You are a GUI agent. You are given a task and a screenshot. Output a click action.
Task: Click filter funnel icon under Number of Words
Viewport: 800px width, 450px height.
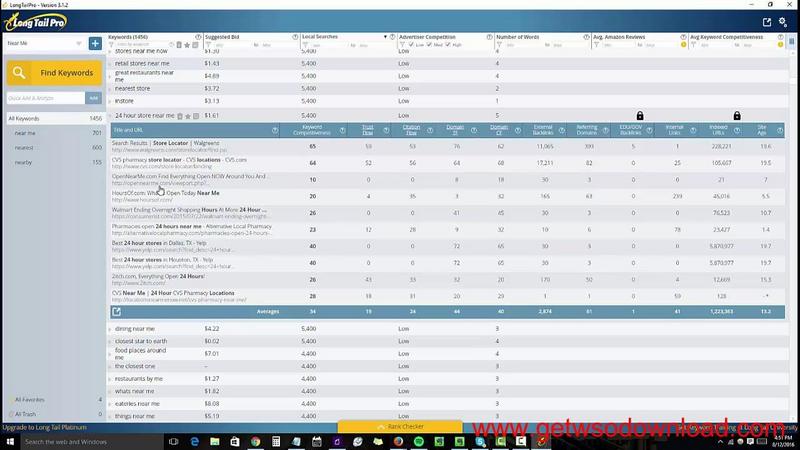point(499,45)
